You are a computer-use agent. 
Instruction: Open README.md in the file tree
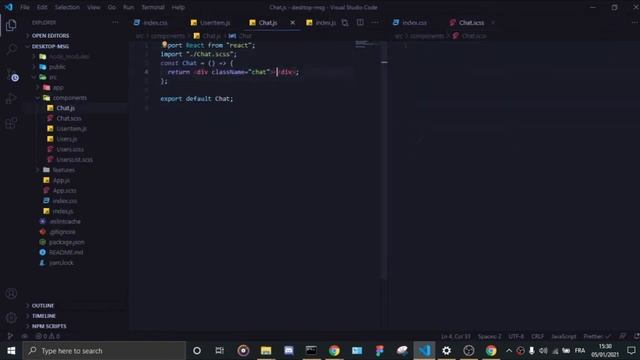(66, 252)
